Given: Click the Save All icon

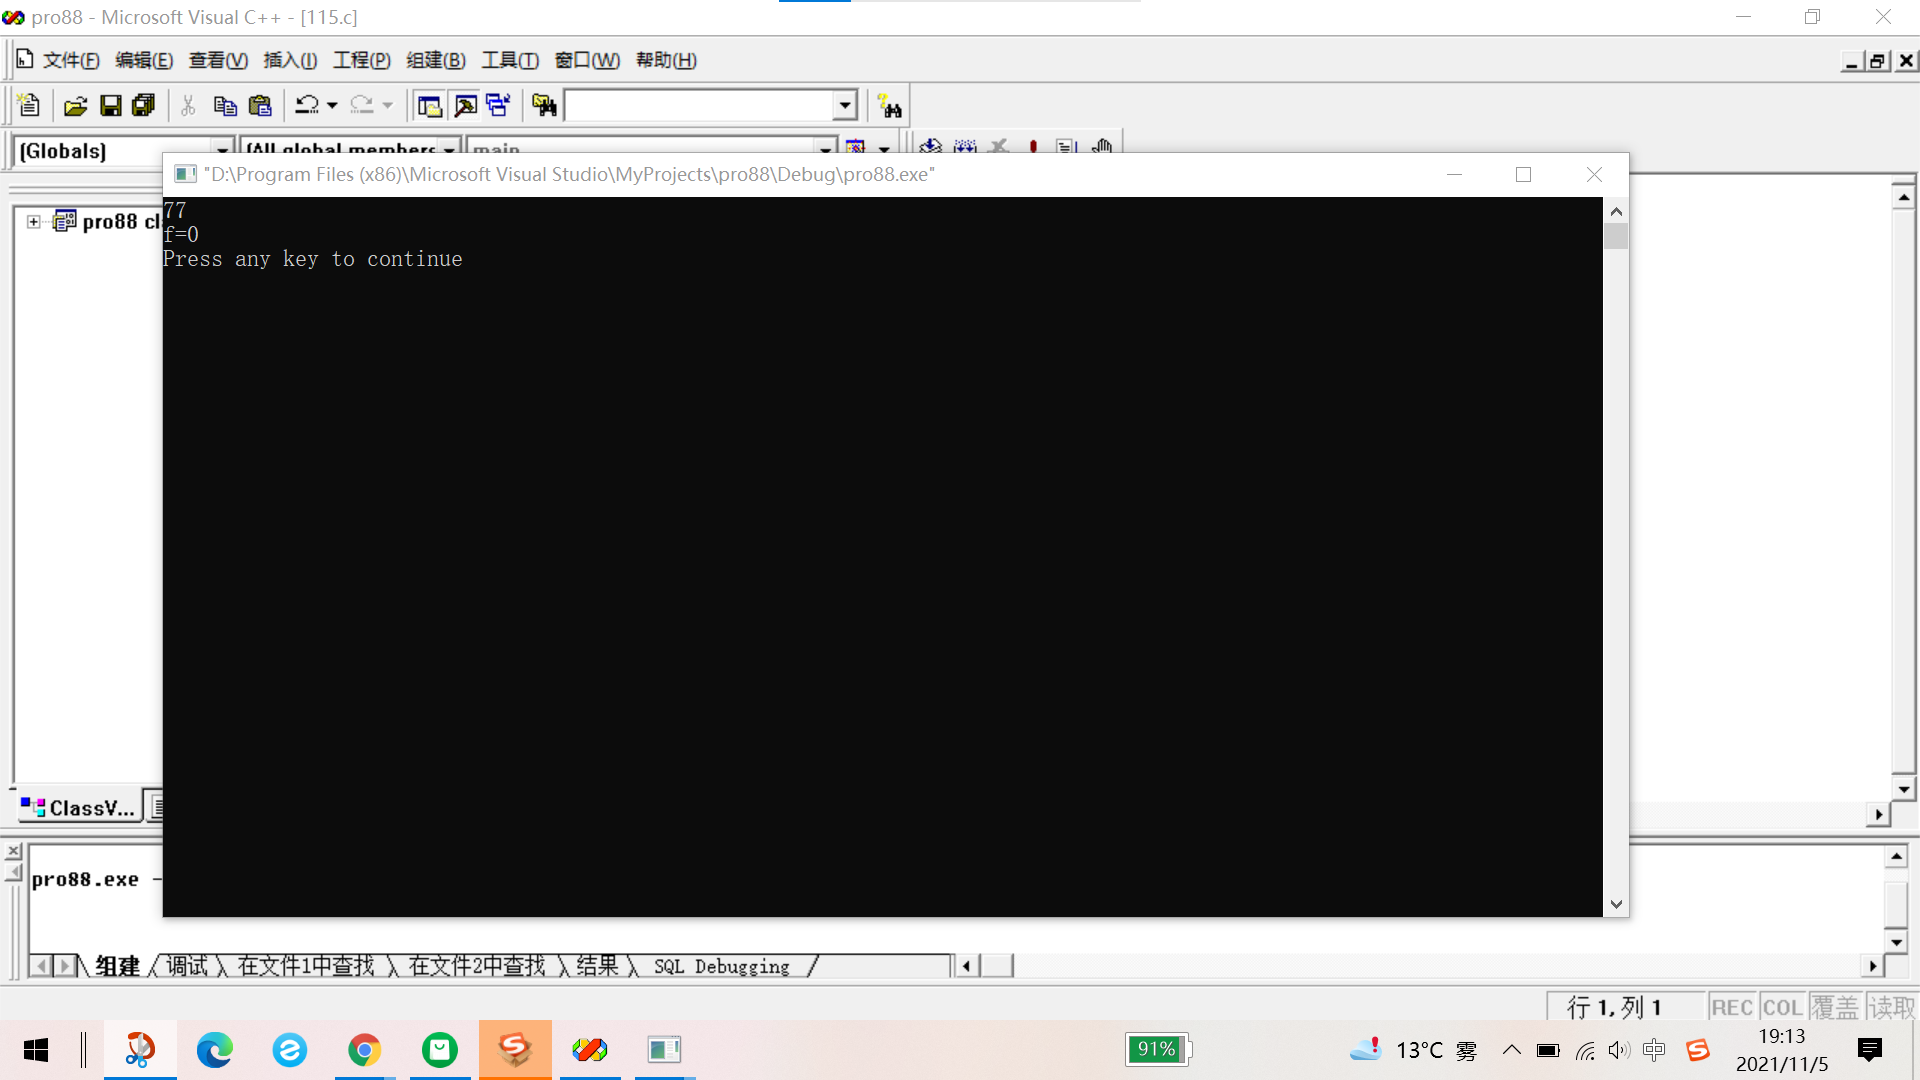Looking at the screenshot, I should tap(144, 105).
